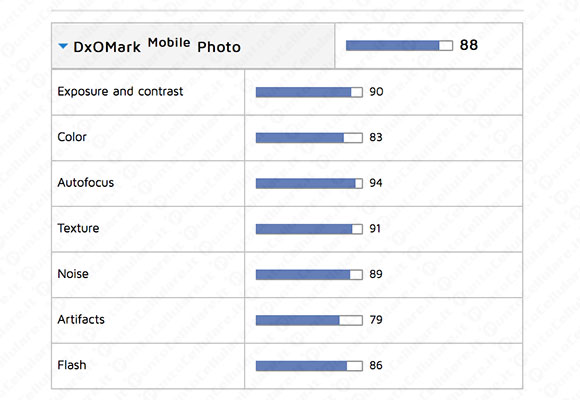Viewport: 580px width, 400px height.
Task: Click the Artifacts score value 79
Action: pos(376,320)
